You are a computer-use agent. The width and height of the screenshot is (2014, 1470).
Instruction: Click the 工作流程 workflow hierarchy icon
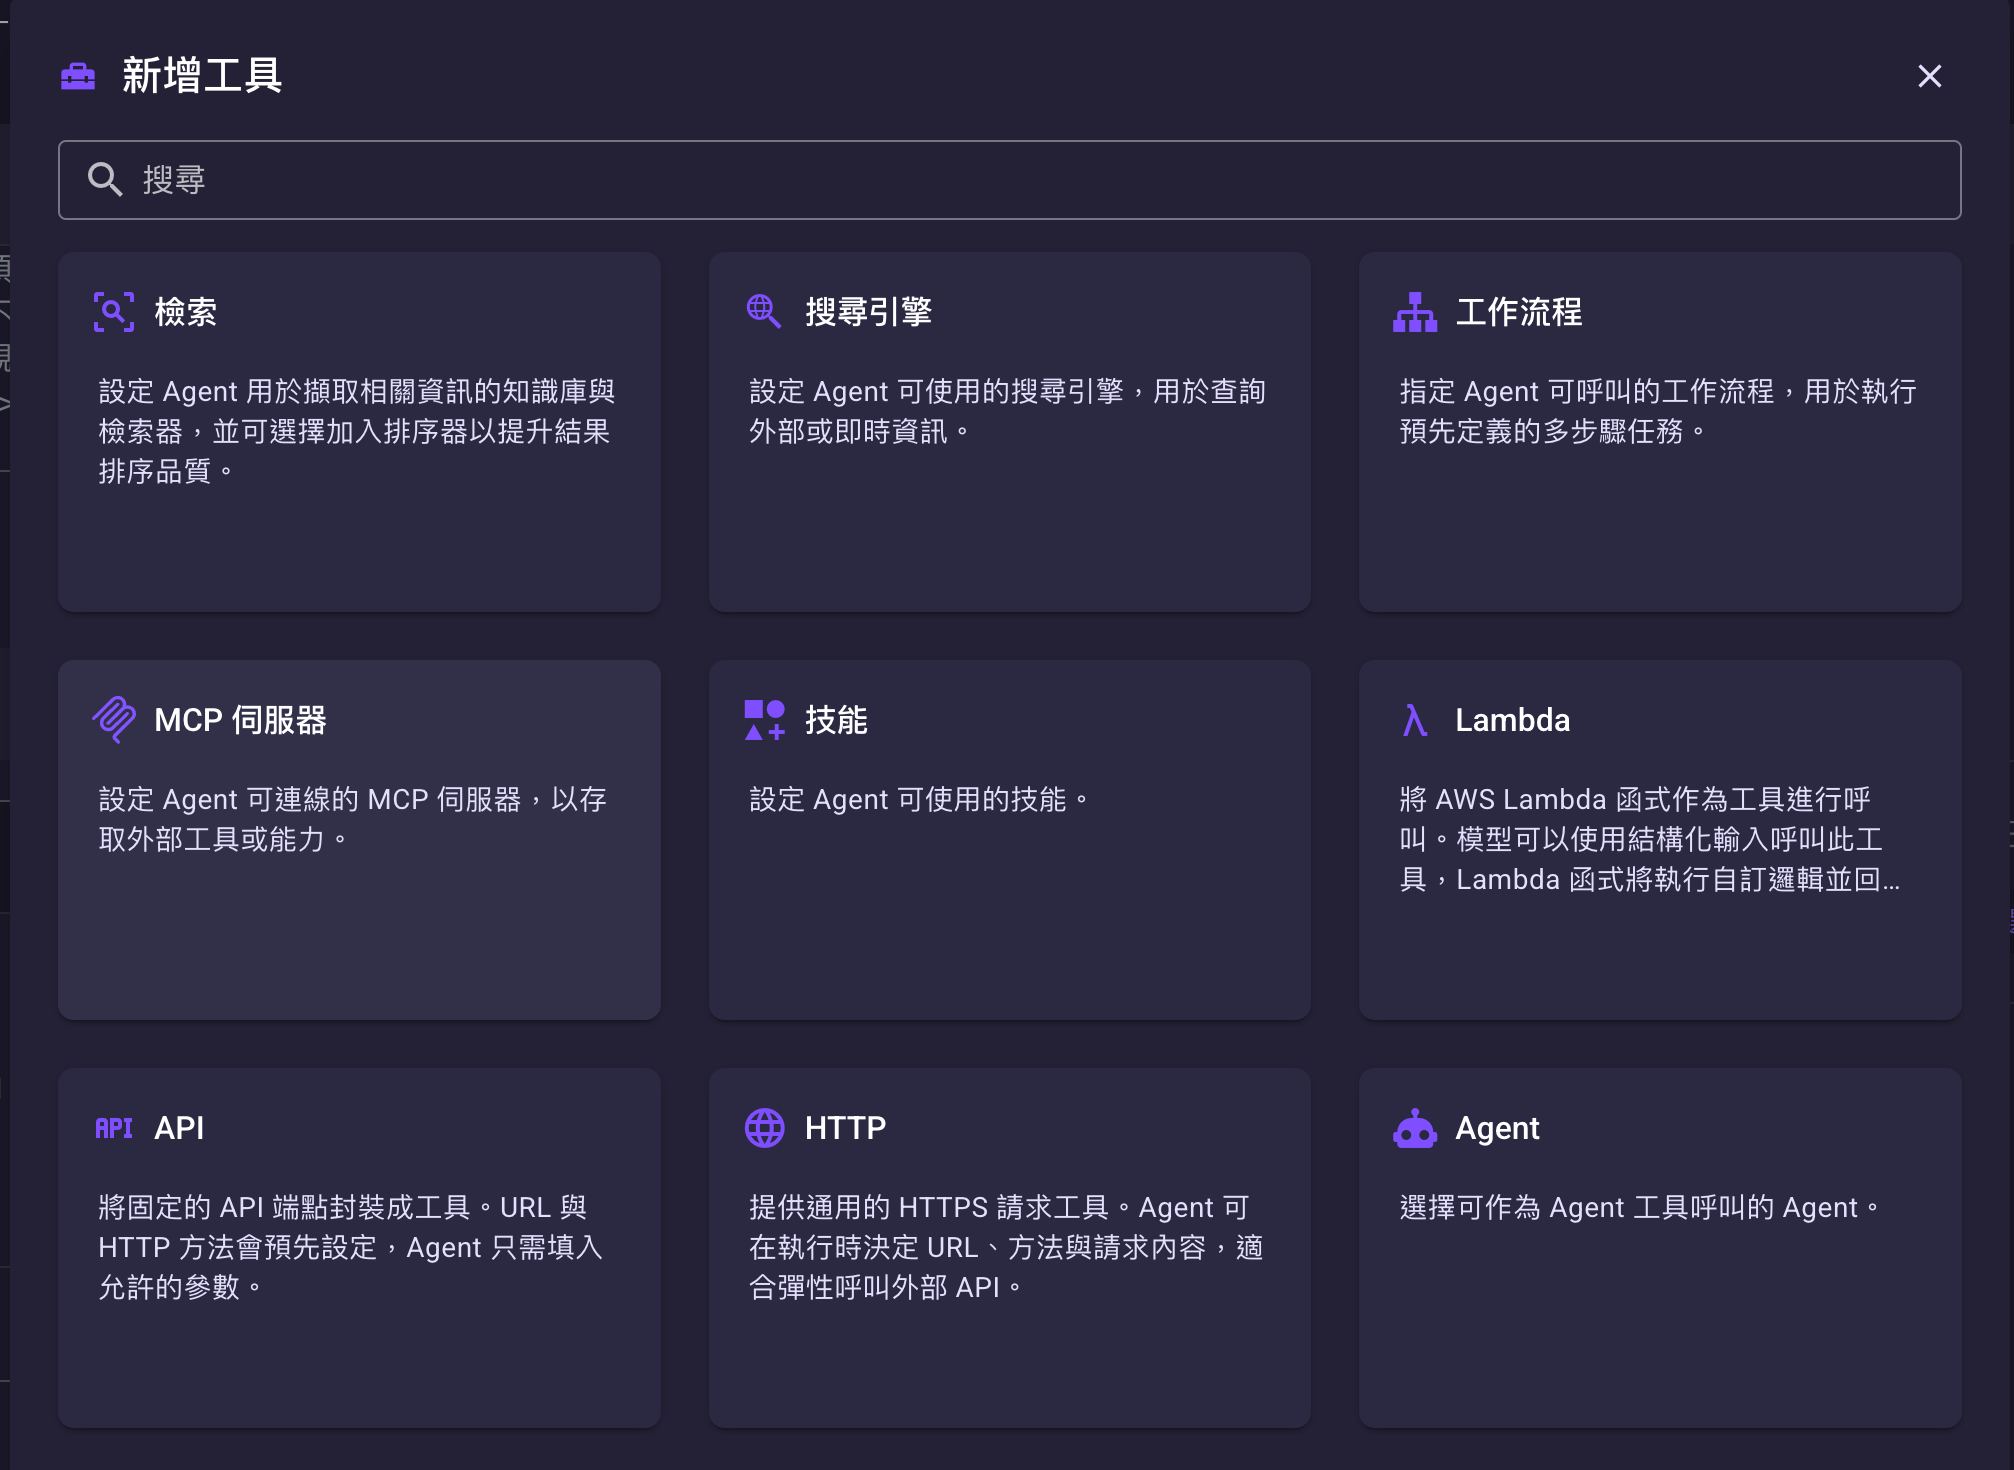click(x=1415, y=312)
